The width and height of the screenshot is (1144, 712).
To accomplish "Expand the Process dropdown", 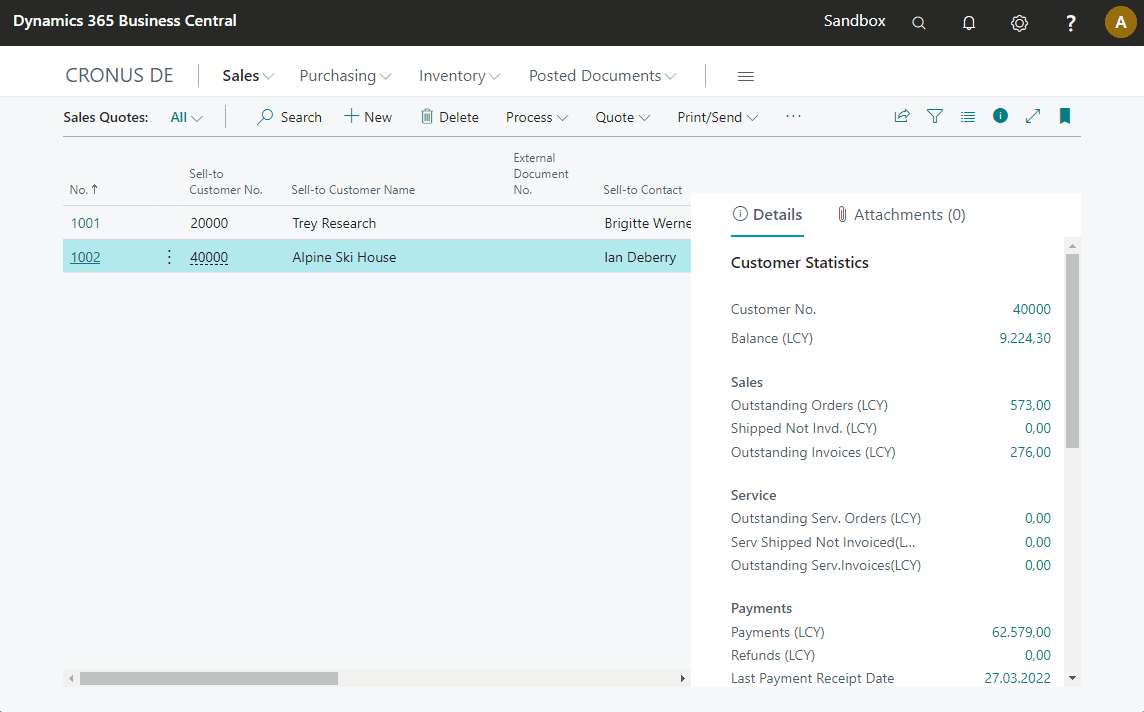I will tap(536, 117).
